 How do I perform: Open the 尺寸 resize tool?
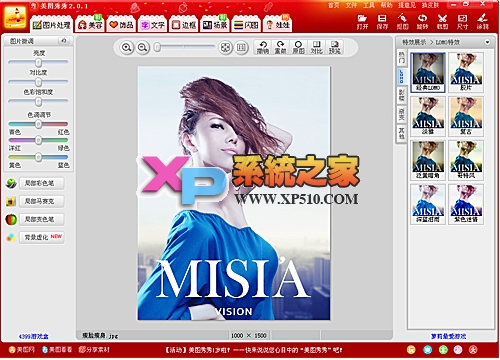[x=462, y=22]
